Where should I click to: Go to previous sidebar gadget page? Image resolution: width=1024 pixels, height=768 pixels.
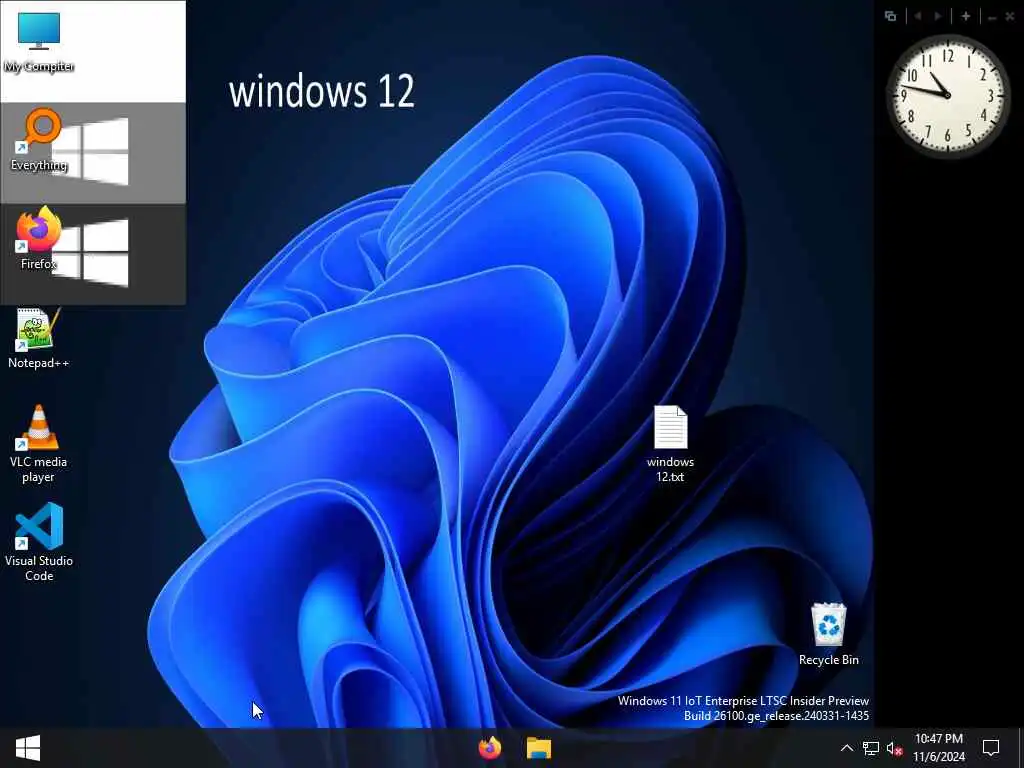[x=918, y=16]
